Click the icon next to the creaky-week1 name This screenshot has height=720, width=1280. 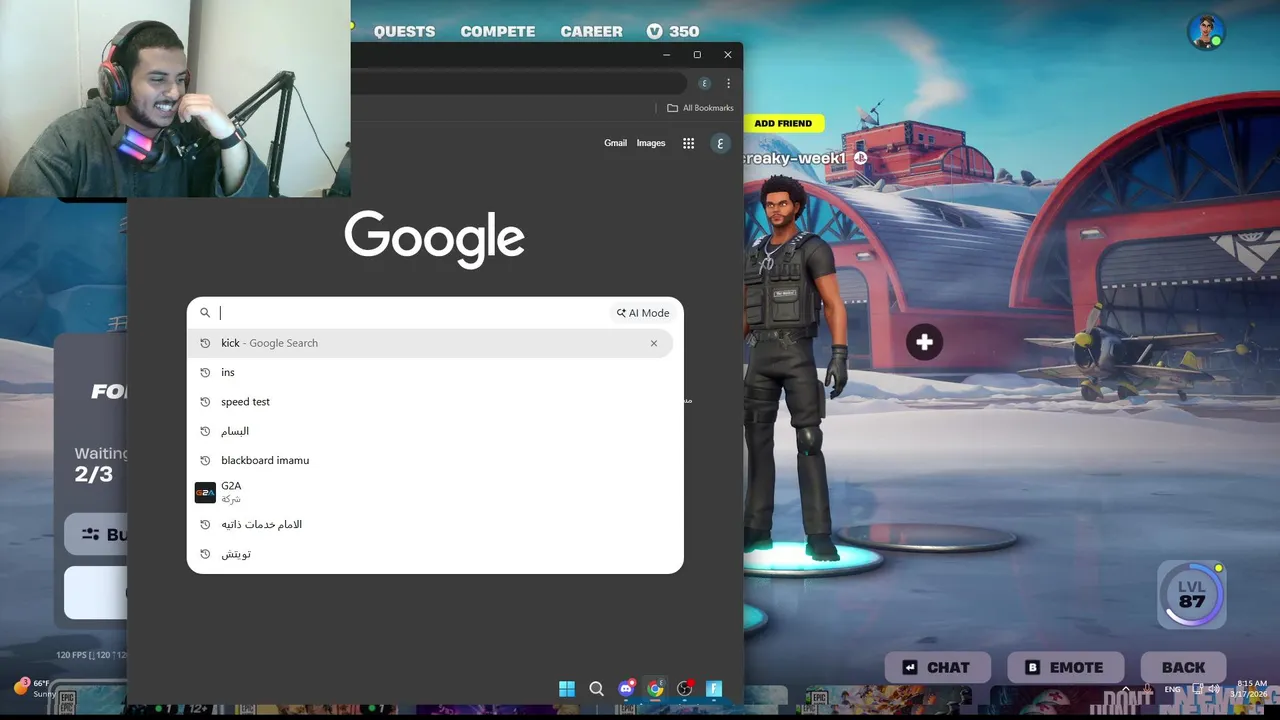(x=860, y=158)
